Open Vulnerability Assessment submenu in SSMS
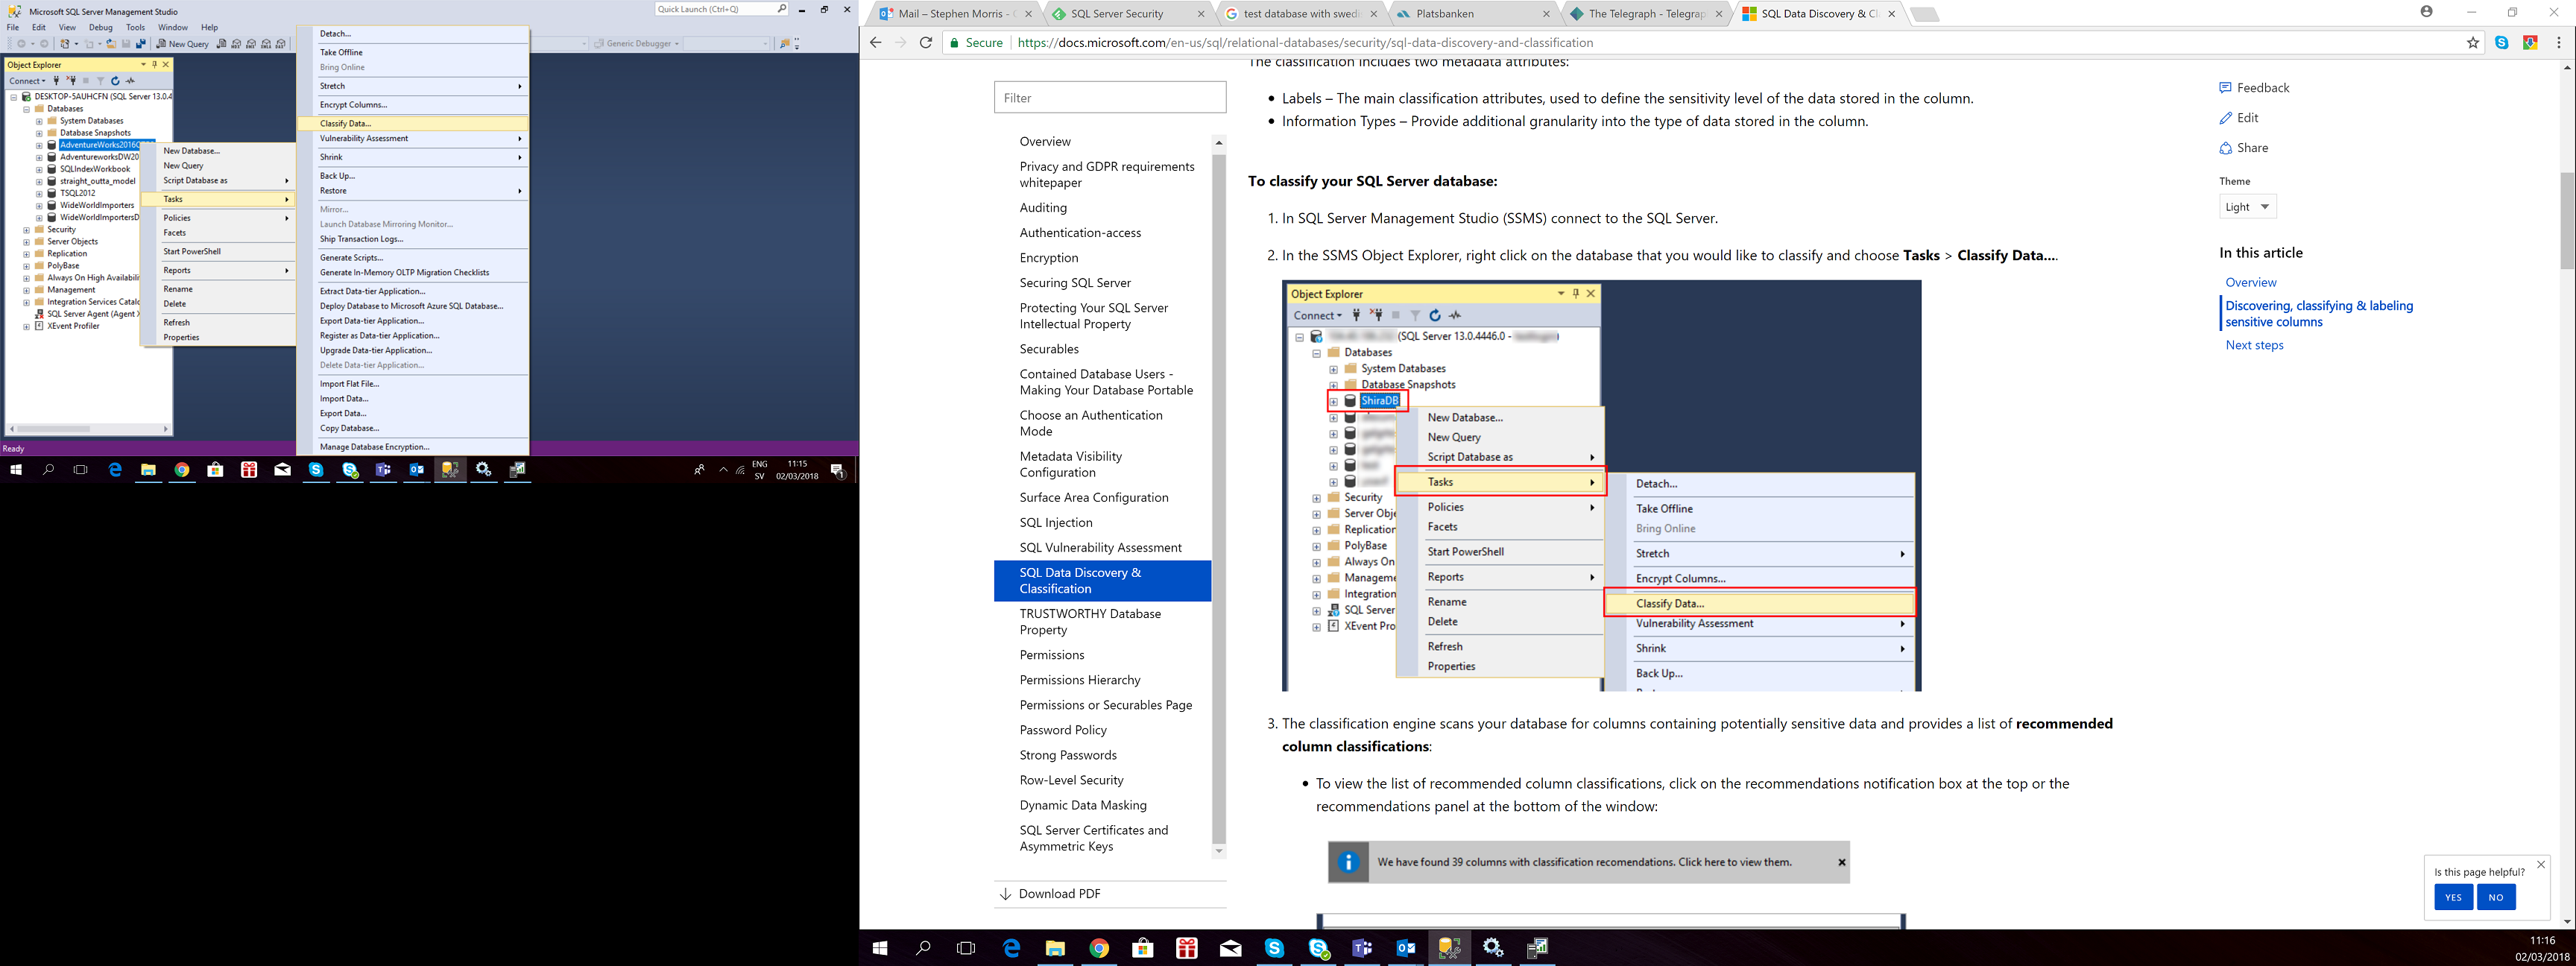 412,139
